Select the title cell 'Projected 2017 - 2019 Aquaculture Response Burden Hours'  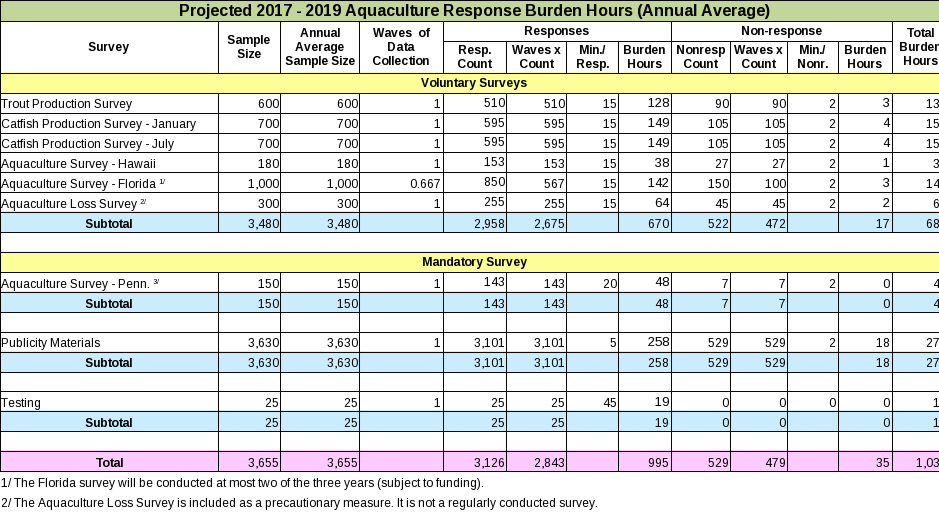(x=470, y=11)
